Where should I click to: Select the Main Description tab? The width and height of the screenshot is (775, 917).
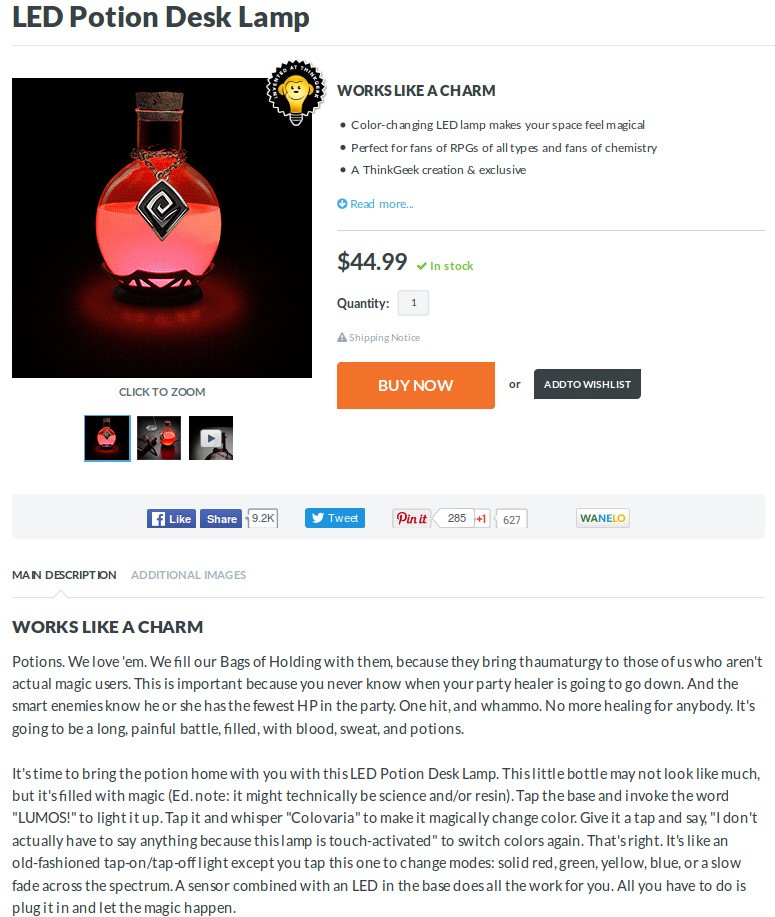tap(64, 575)
